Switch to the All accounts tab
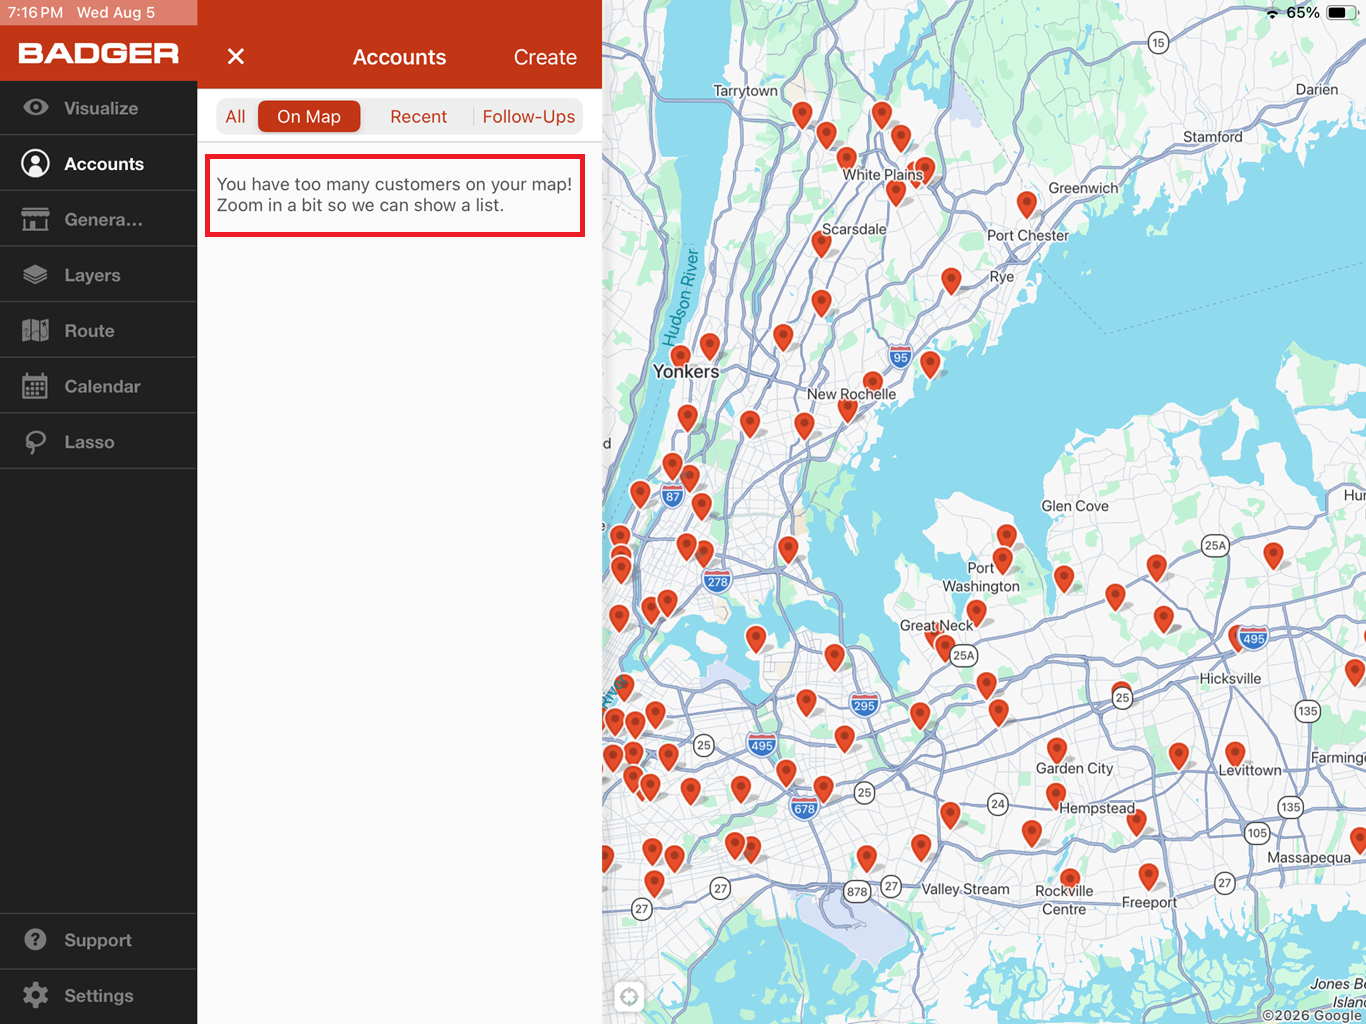The width and height of the screenshot is (1366, 1024). coord(236,117)
